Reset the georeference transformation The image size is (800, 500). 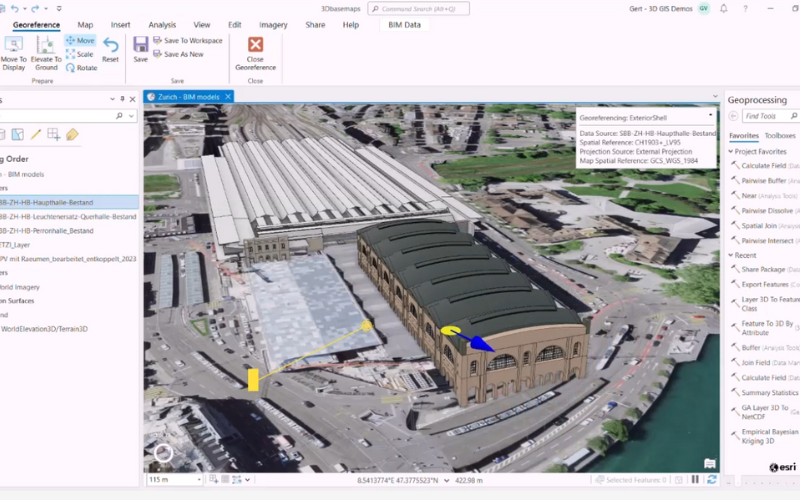(110, 50)
